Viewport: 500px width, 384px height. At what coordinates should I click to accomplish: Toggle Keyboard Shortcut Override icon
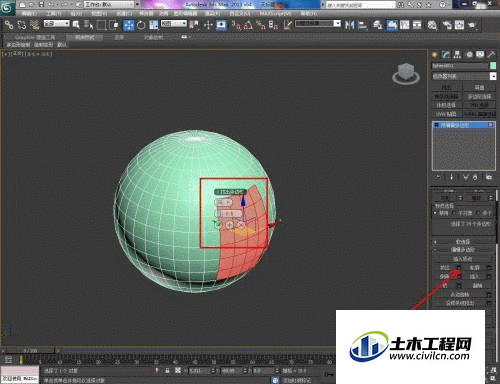tap(222, 25)
